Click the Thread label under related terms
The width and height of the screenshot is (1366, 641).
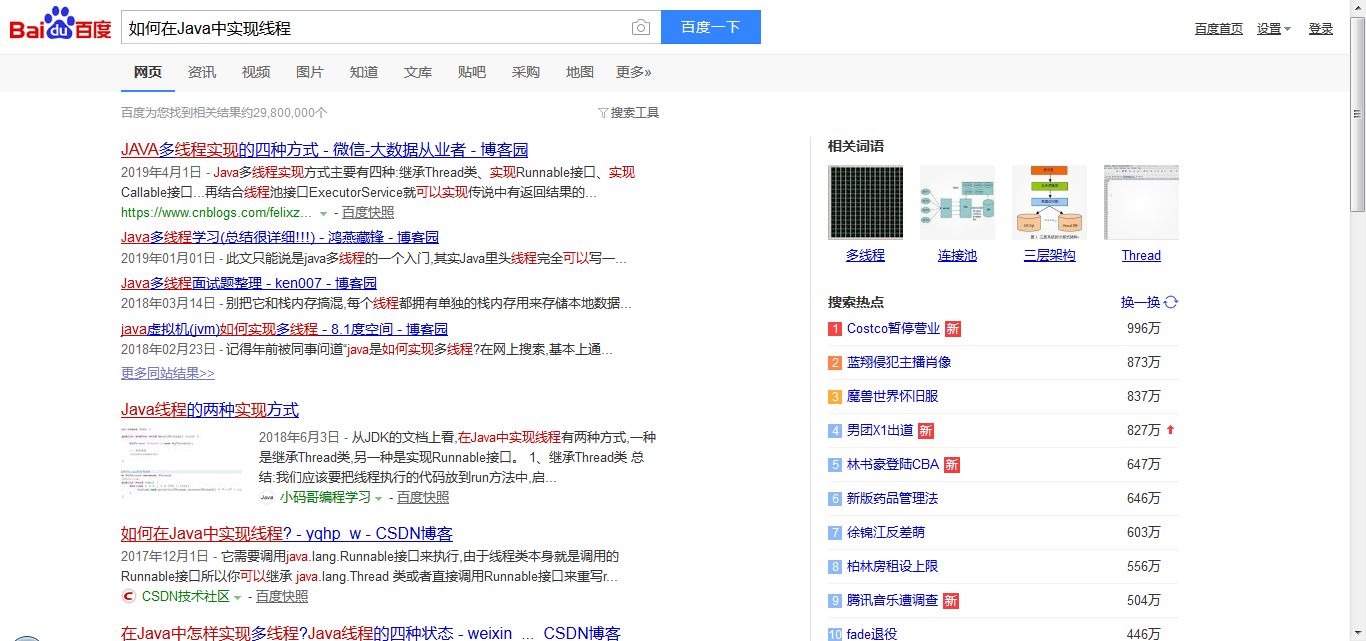1141,256
